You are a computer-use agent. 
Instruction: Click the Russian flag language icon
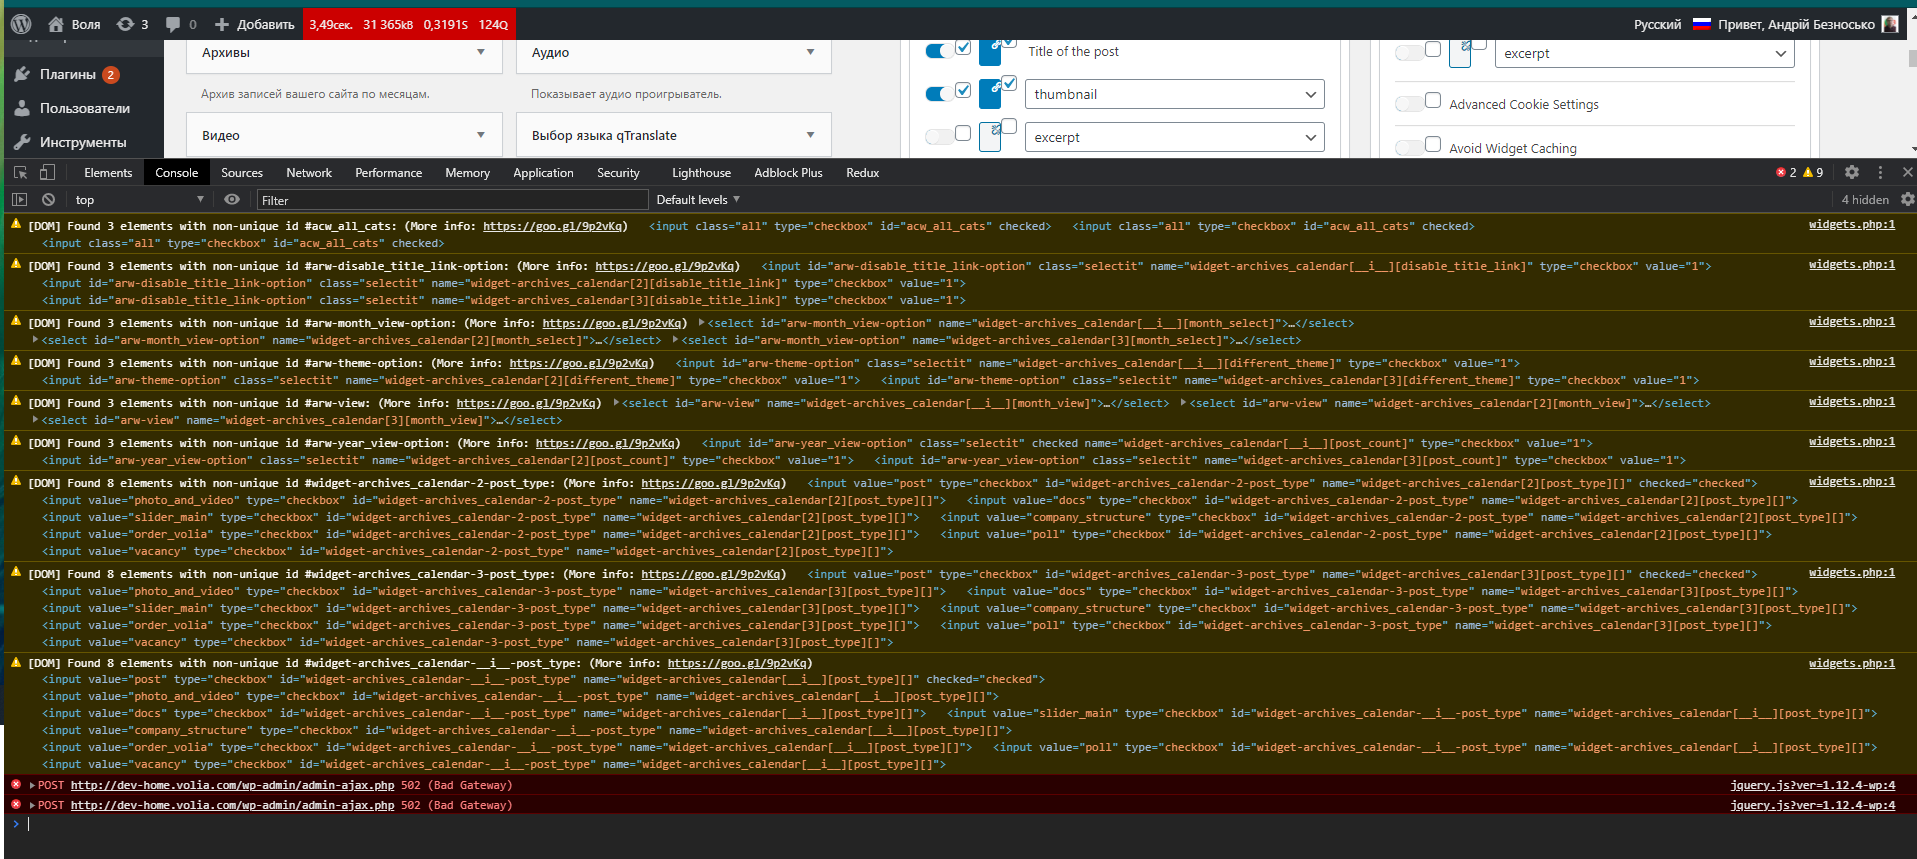tap(1702, 24)
